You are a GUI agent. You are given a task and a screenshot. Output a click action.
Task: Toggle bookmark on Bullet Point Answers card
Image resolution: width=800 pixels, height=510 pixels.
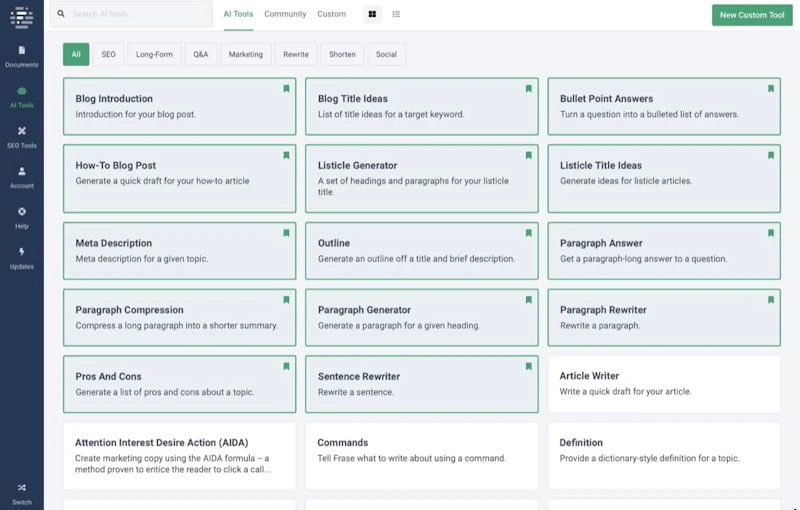770,89
